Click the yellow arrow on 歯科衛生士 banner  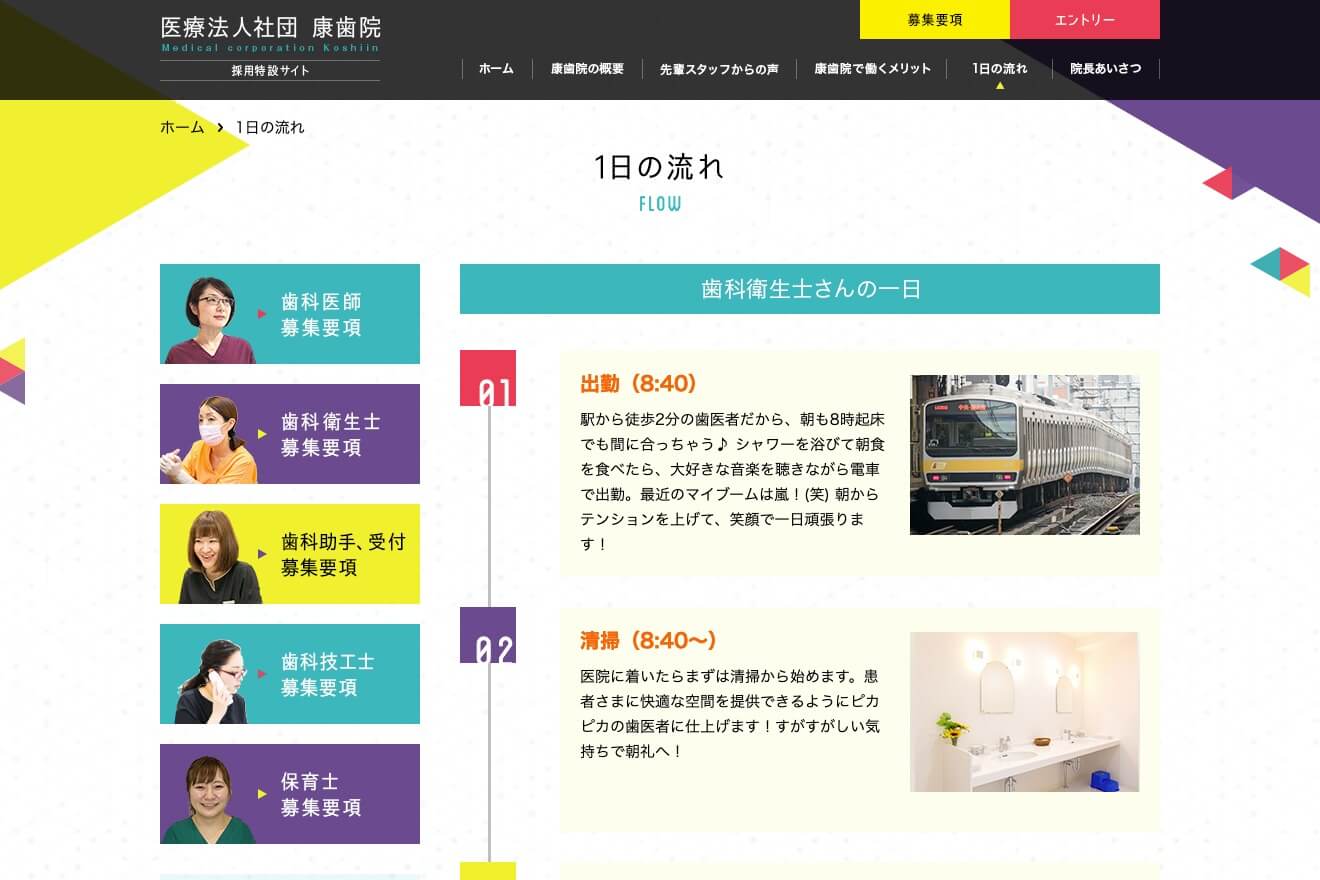[x=262, y=434]
